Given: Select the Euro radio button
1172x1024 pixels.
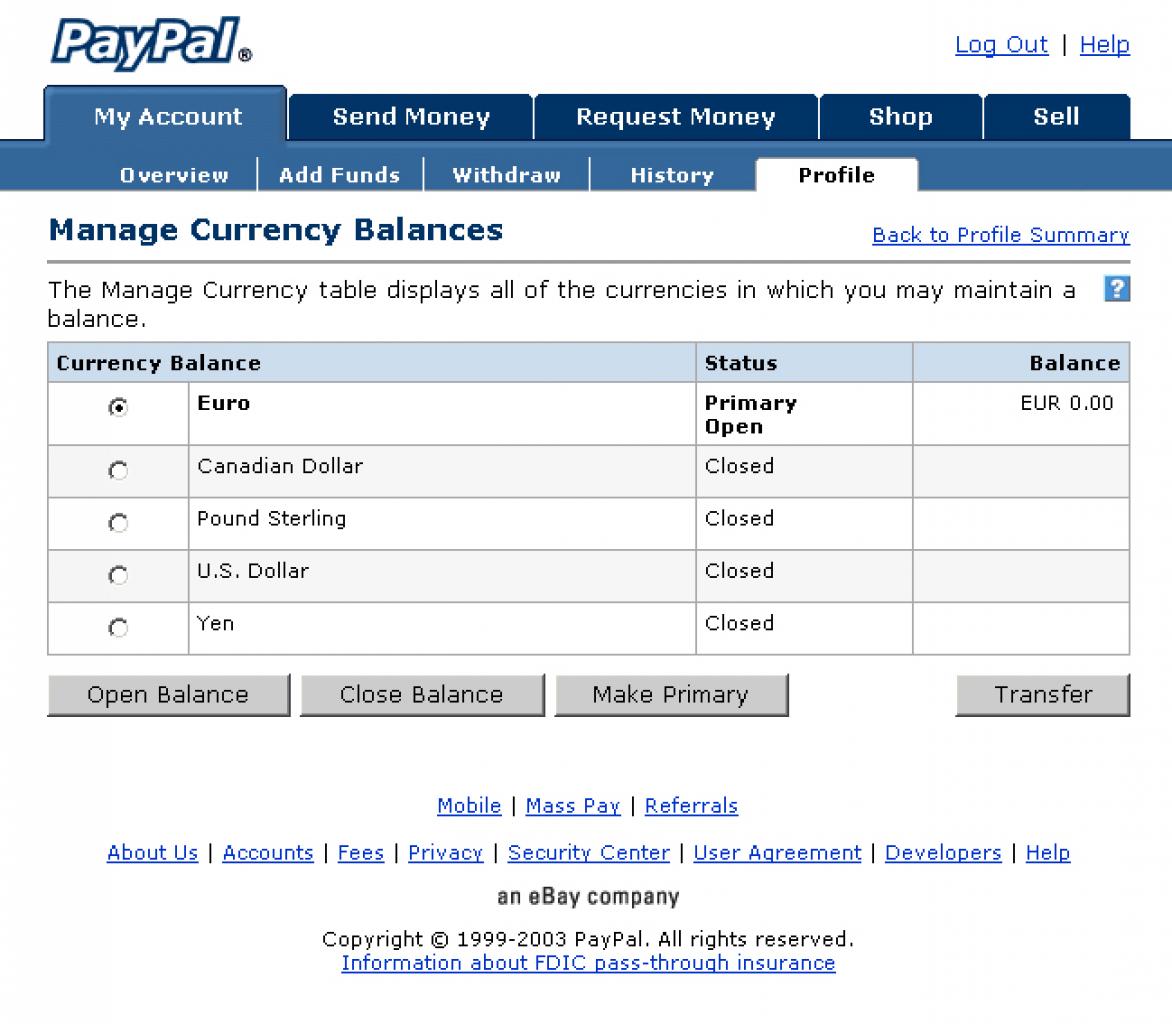Looking at the screenshot, I should tap(118, 407).
